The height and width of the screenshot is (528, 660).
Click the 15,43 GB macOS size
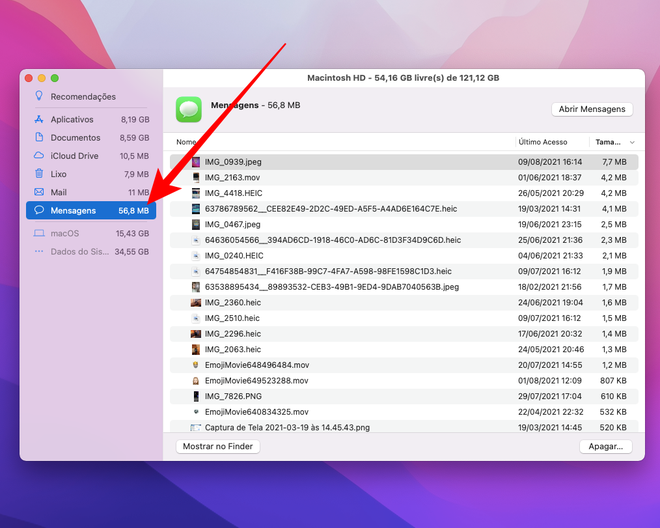(x=132, y=233)
